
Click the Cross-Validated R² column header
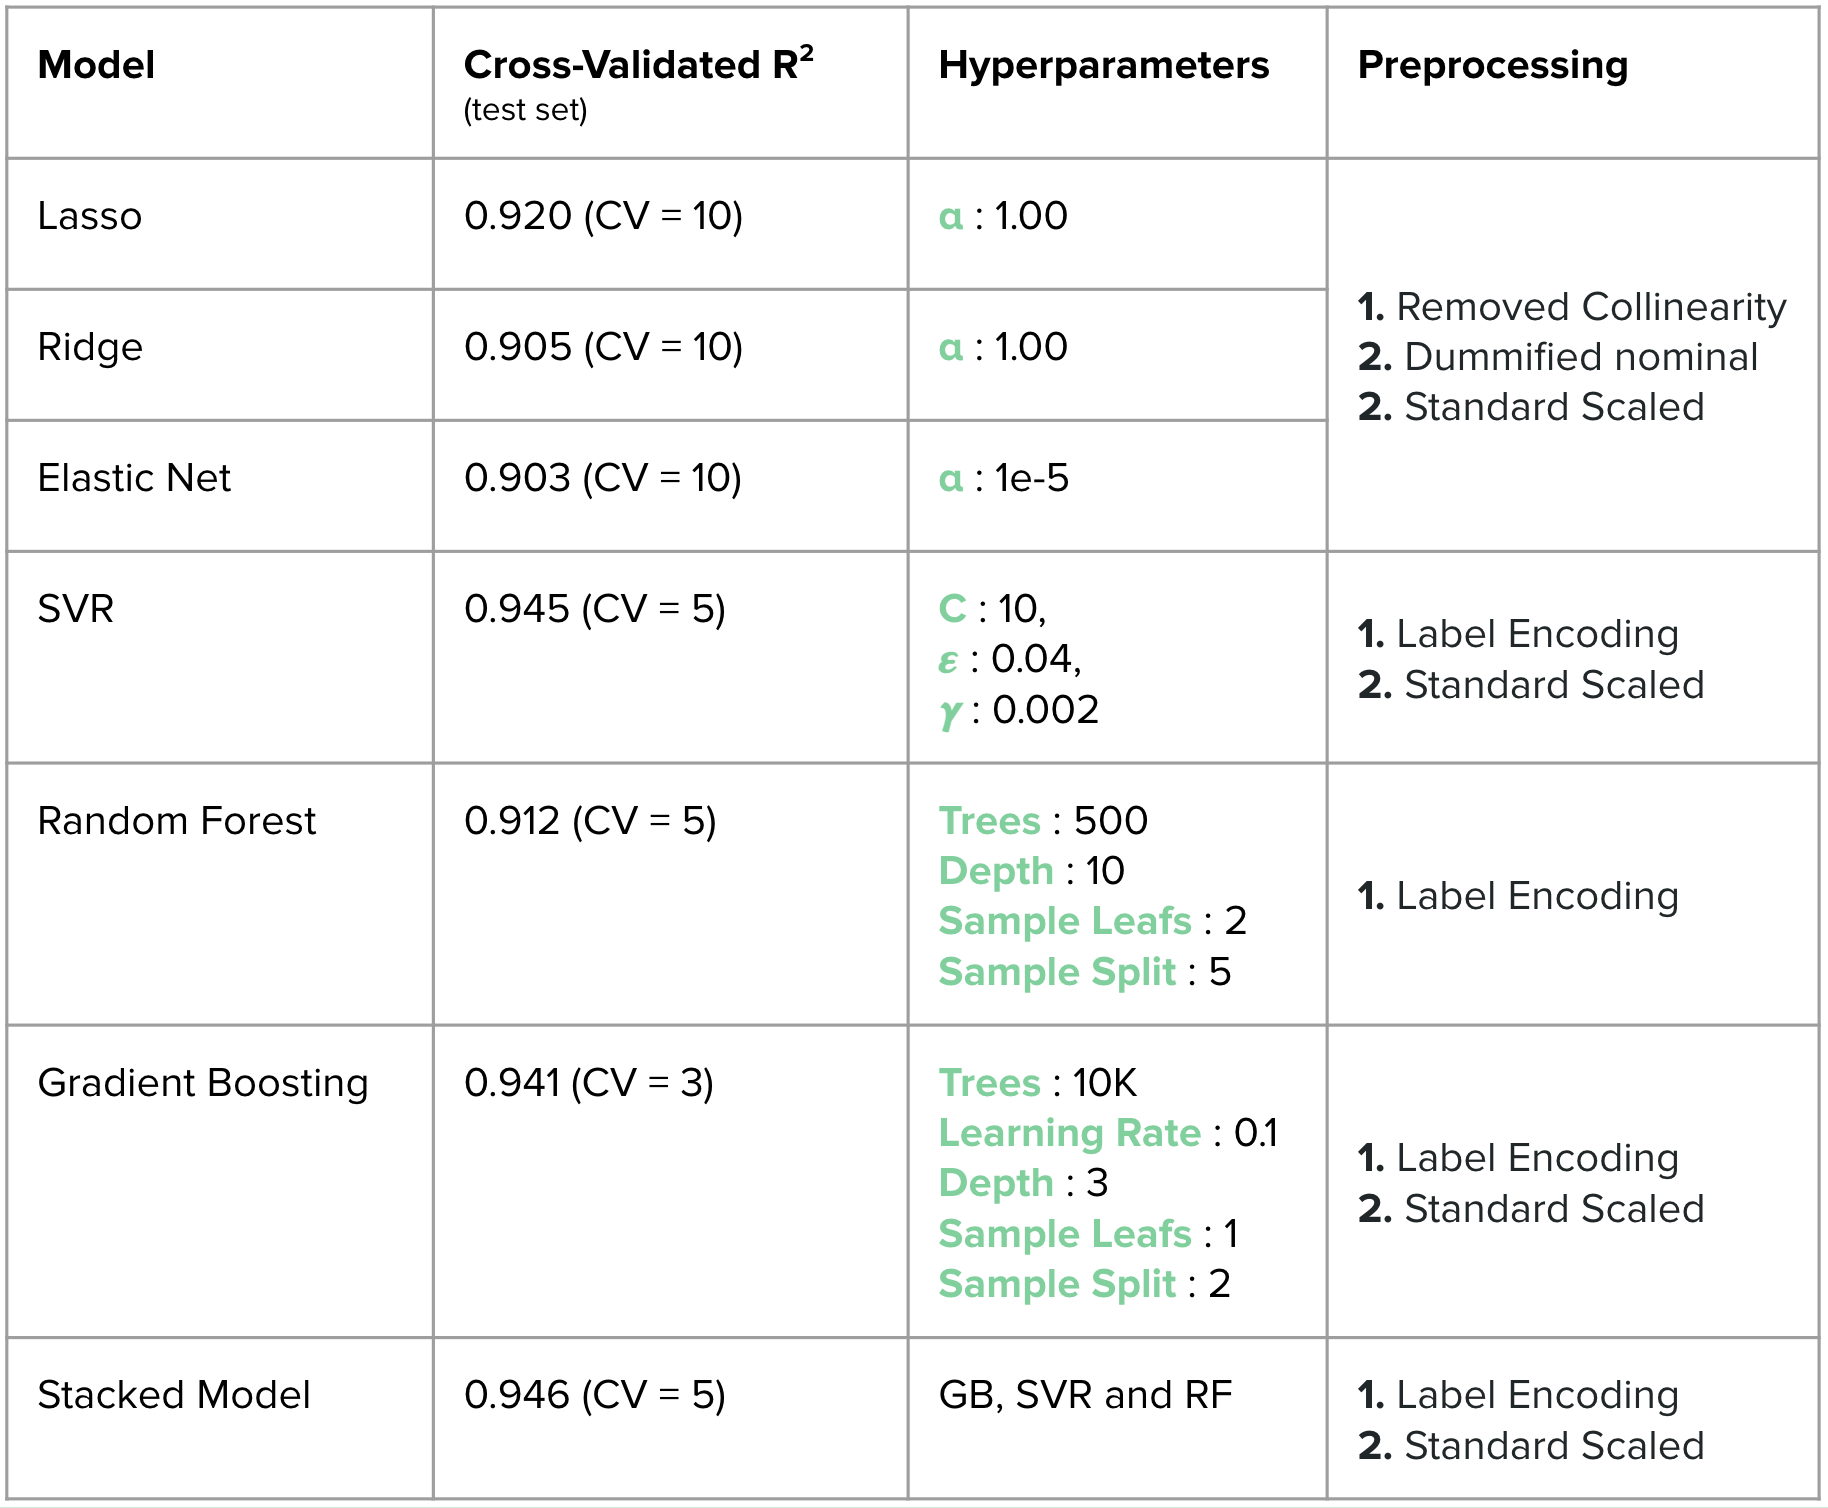tap(638, 66)
